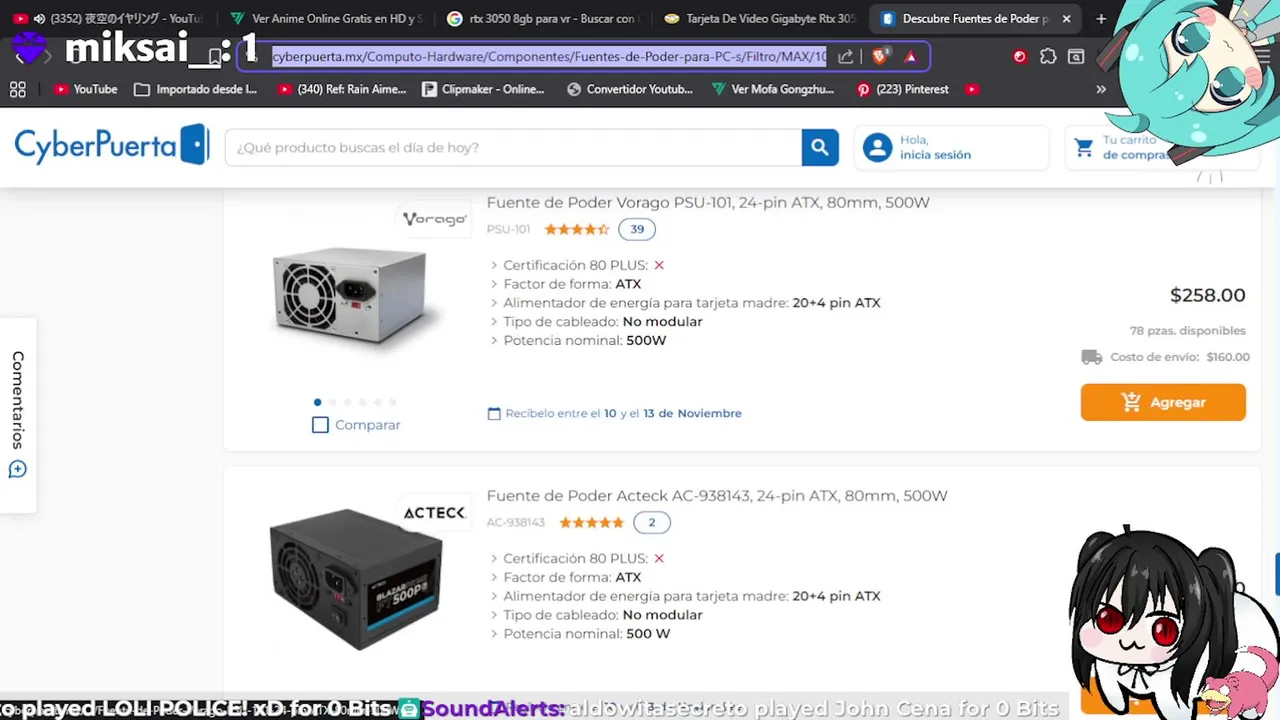The height and width of the screenshot is (720, 1280).
Task: Click the share page icon in address bar
Action: click(x=846, y=57)
